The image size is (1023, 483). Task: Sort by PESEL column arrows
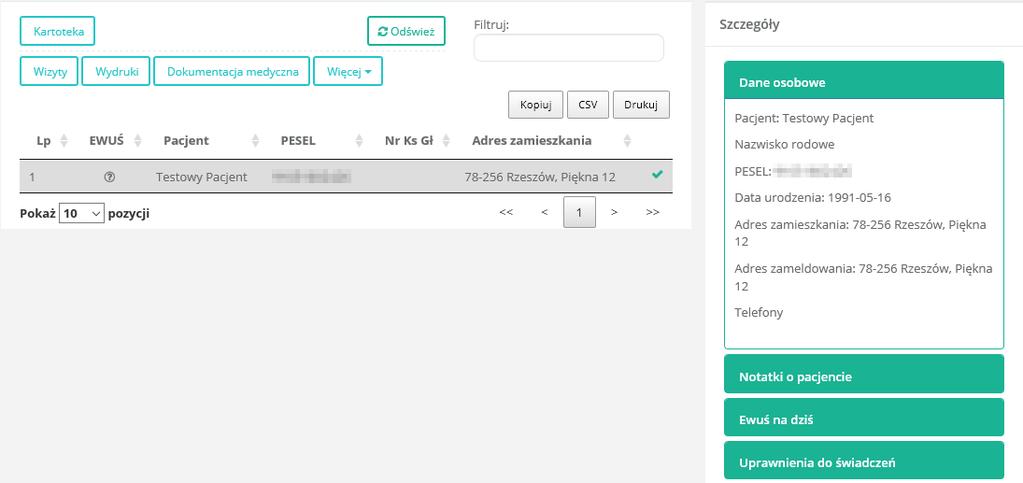tap(359, 140)
